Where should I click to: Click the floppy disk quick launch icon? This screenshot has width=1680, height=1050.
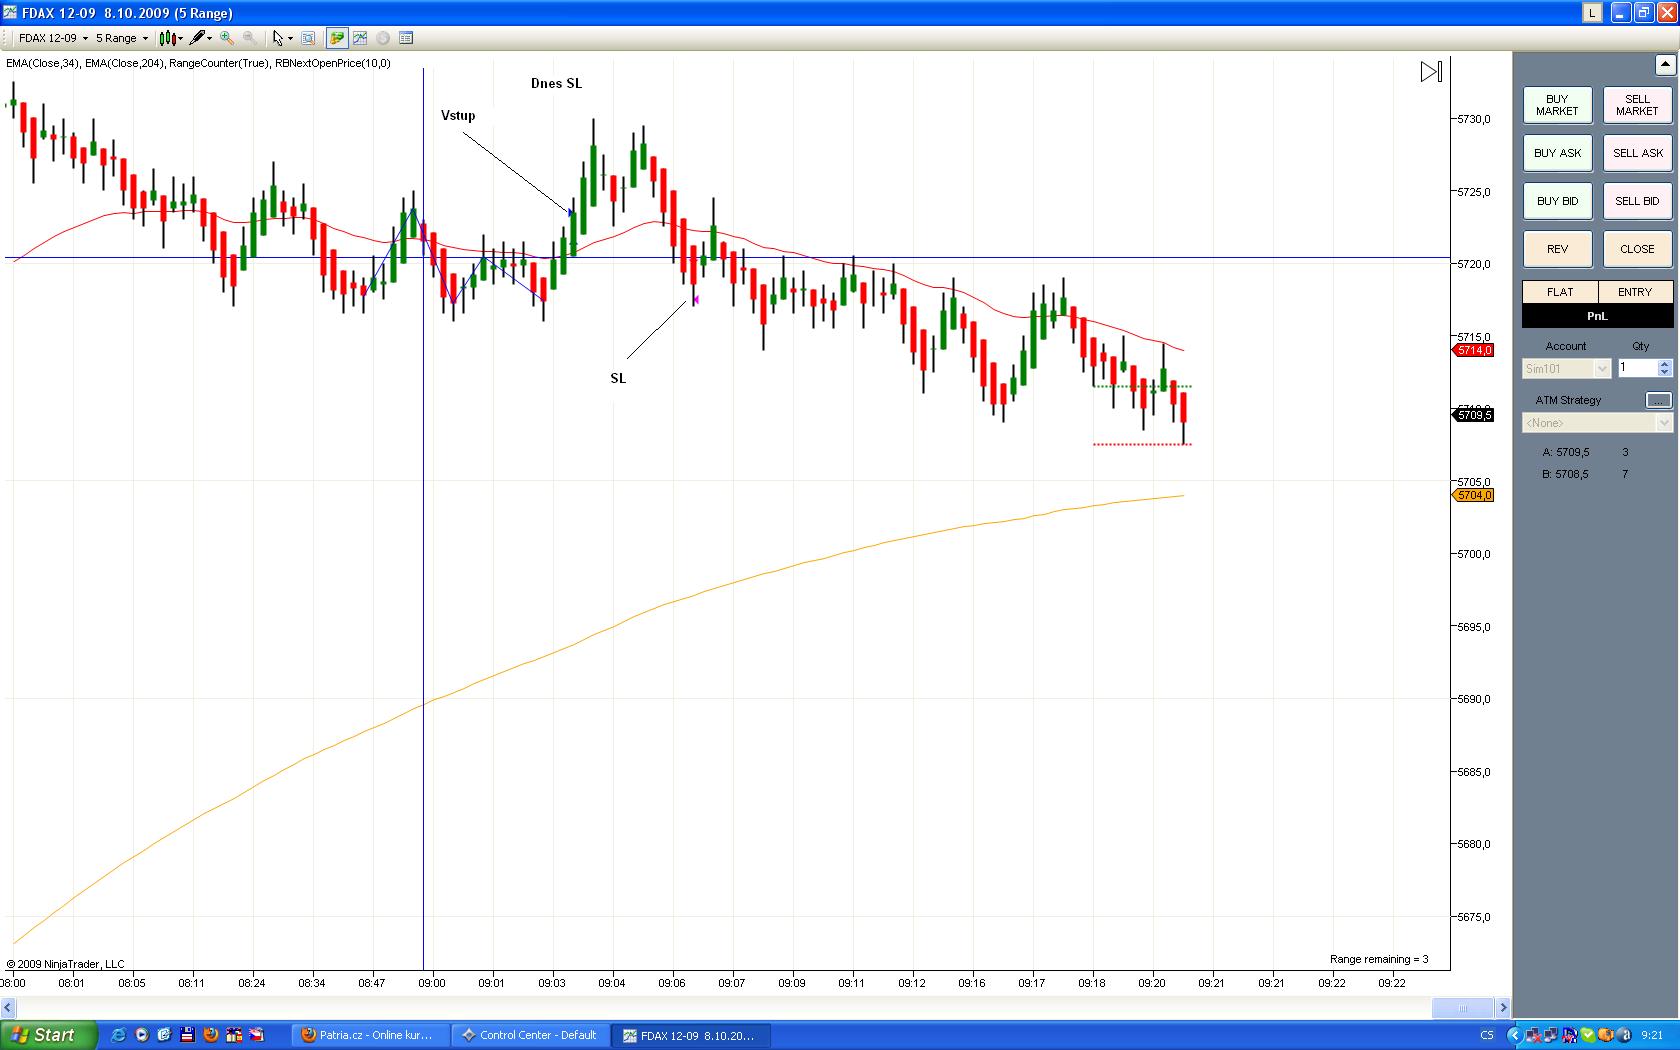click(x=187, y=1035)
